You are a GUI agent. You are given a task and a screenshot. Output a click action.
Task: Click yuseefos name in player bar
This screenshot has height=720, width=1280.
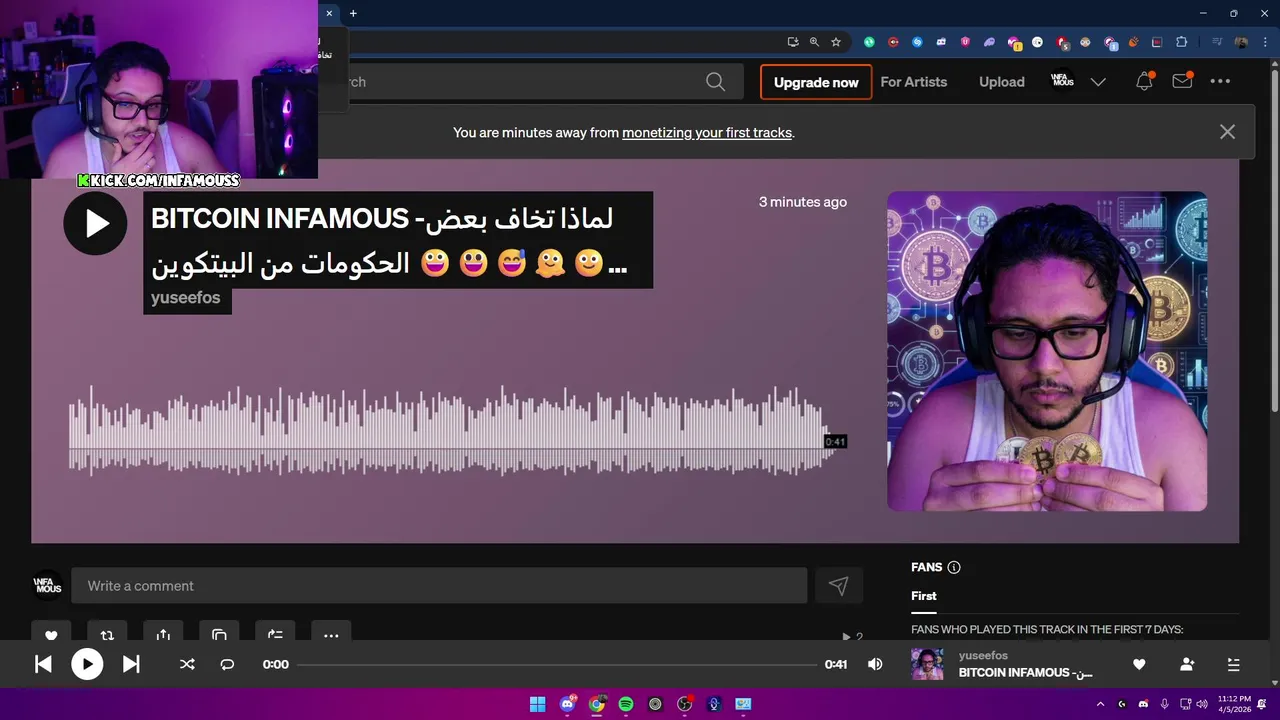coord(983,656)
